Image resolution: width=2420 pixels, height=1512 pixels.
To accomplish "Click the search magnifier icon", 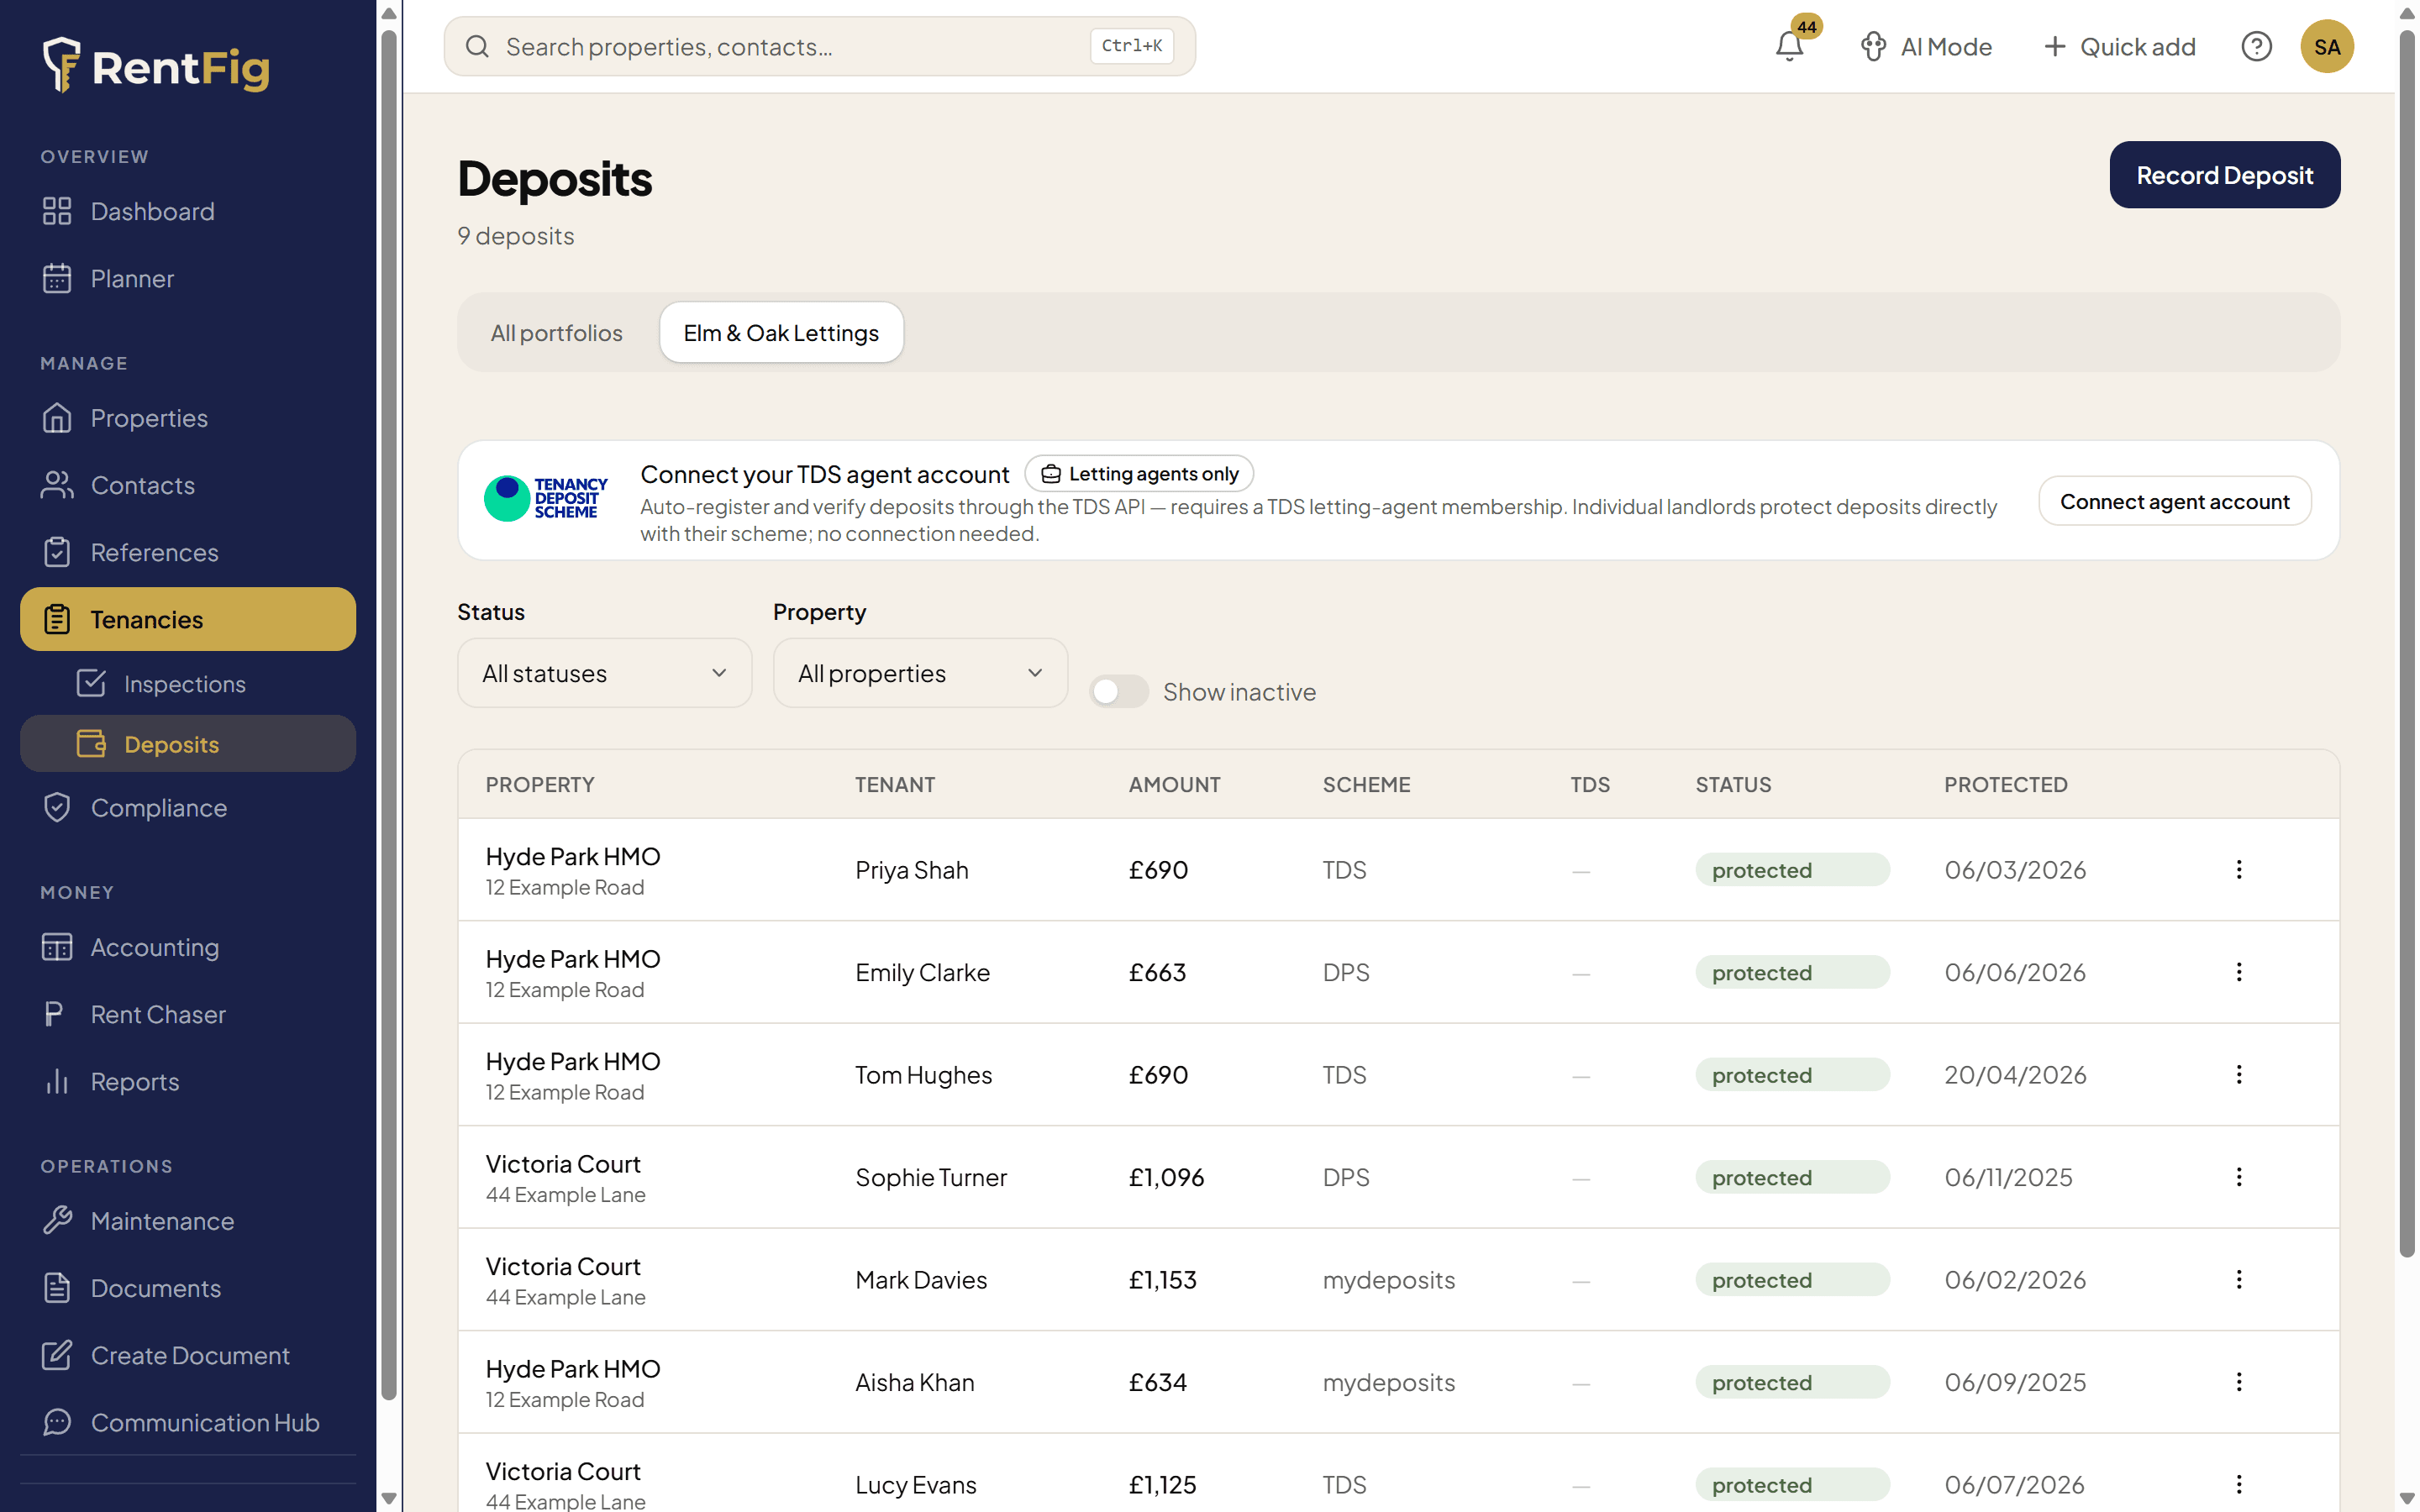I will 477,46.
